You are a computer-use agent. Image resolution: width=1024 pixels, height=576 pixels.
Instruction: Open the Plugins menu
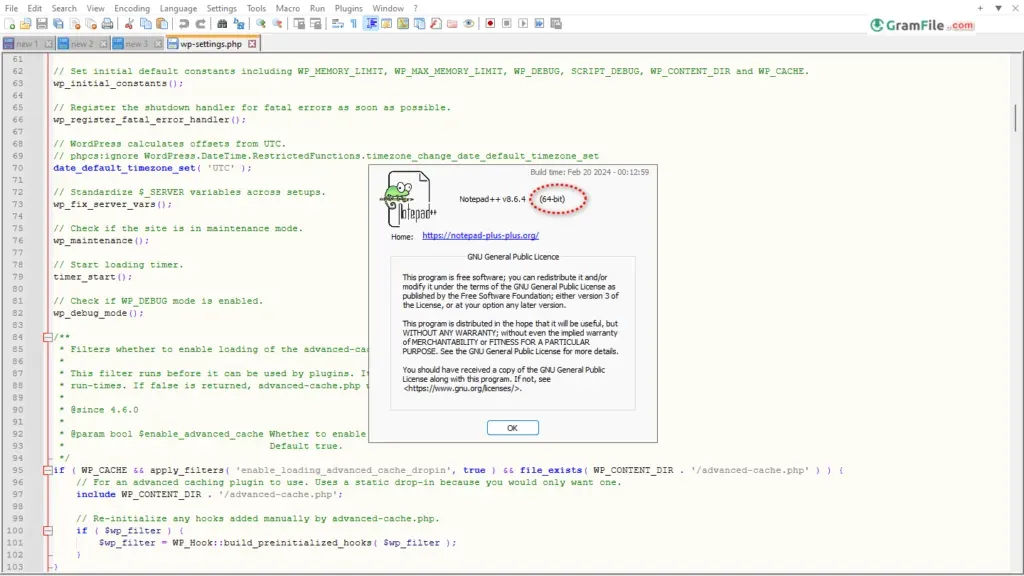pos(349,8)
